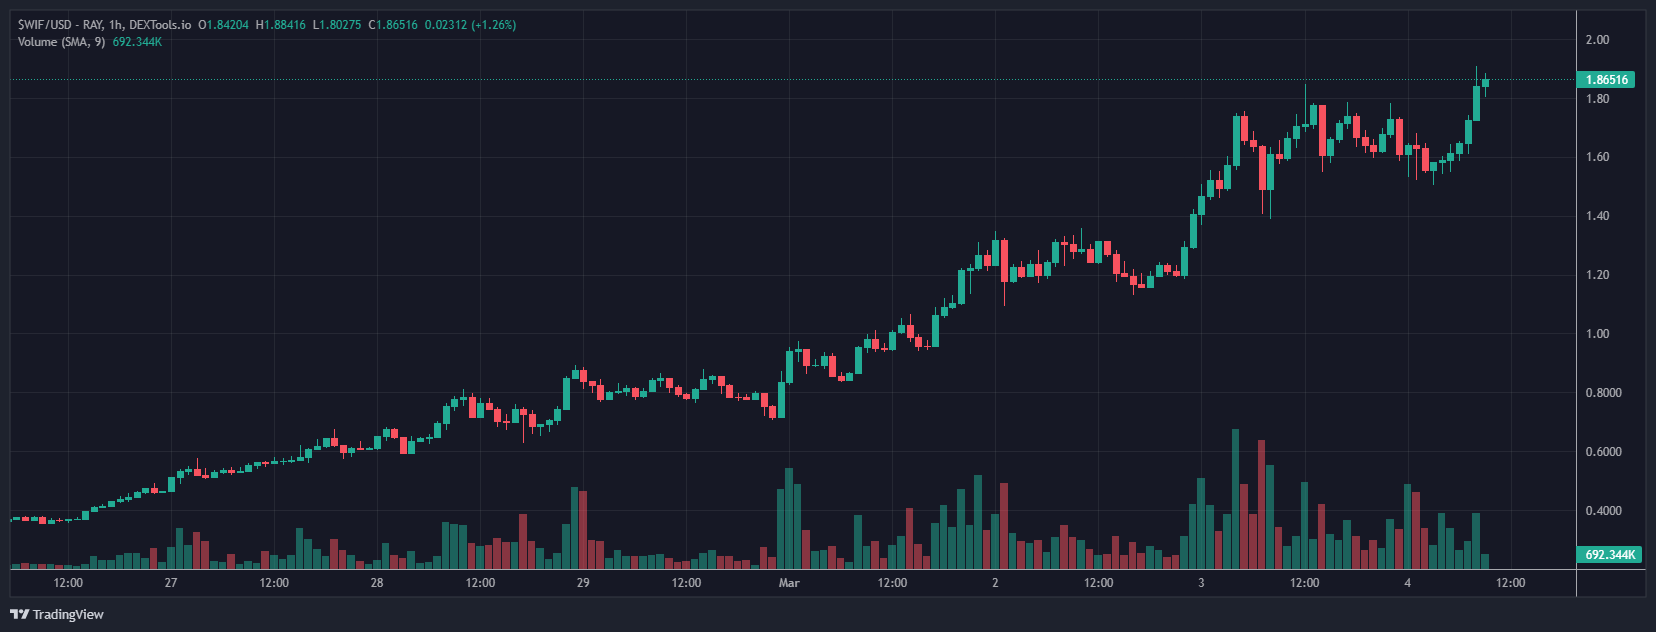Click the high price value H1.88416

tap(281, 25)
